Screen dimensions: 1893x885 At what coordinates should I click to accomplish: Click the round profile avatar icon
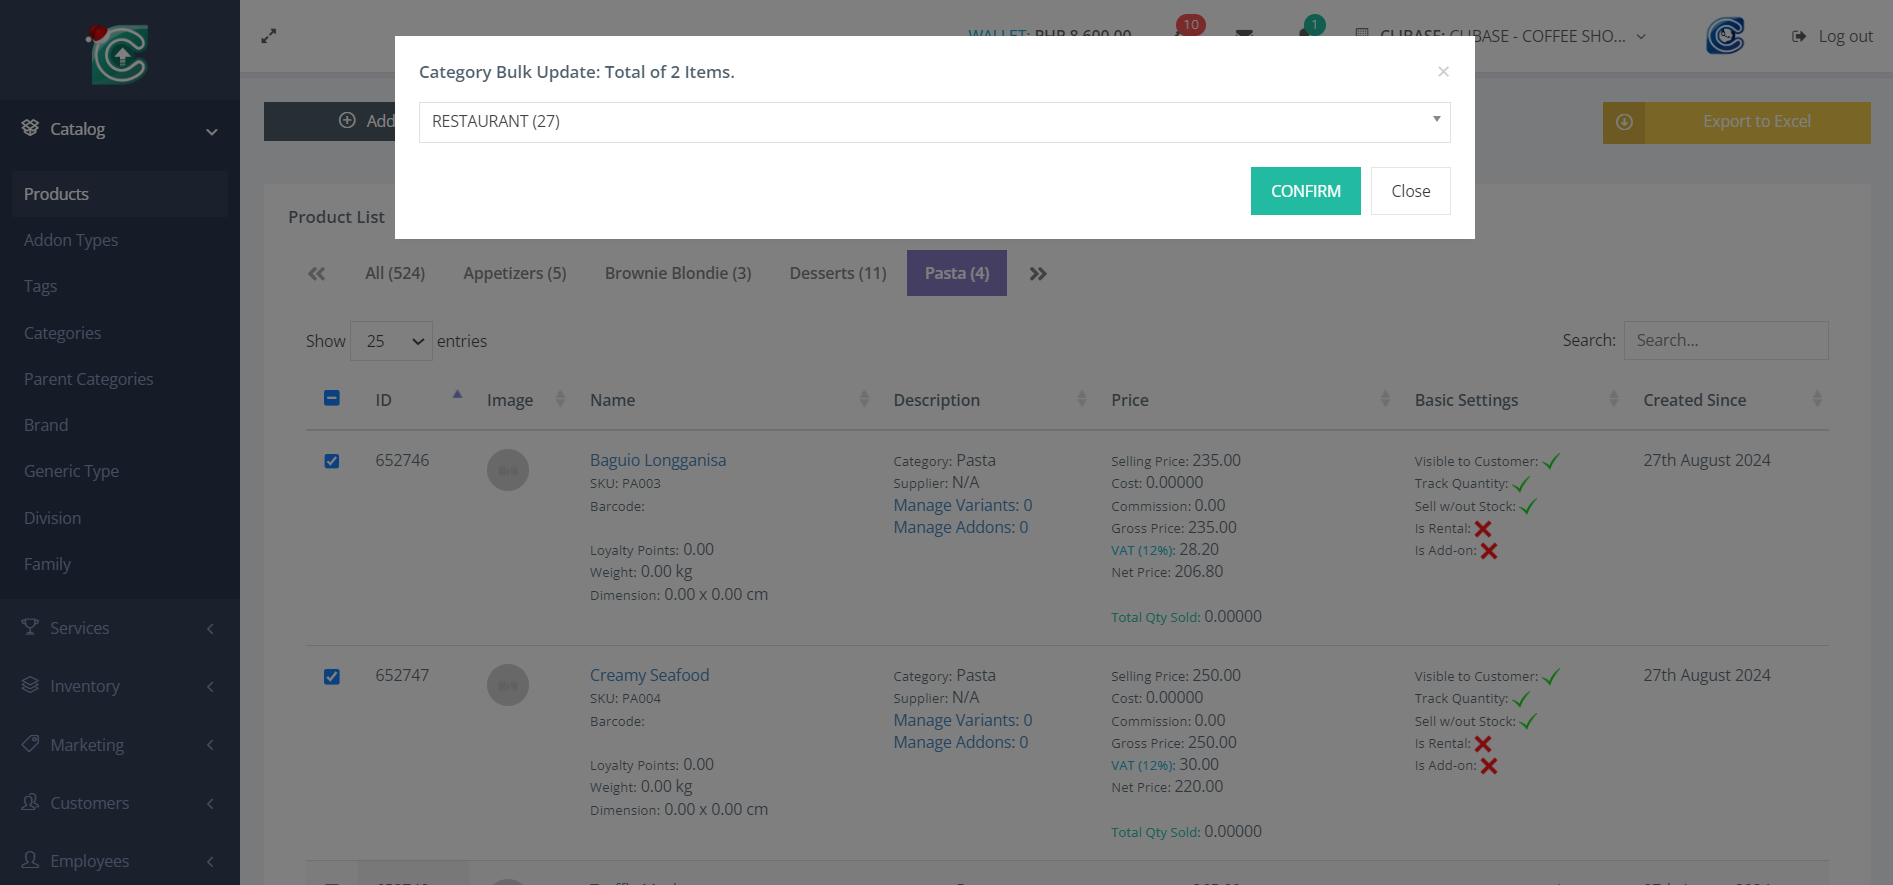point(1724,36)
